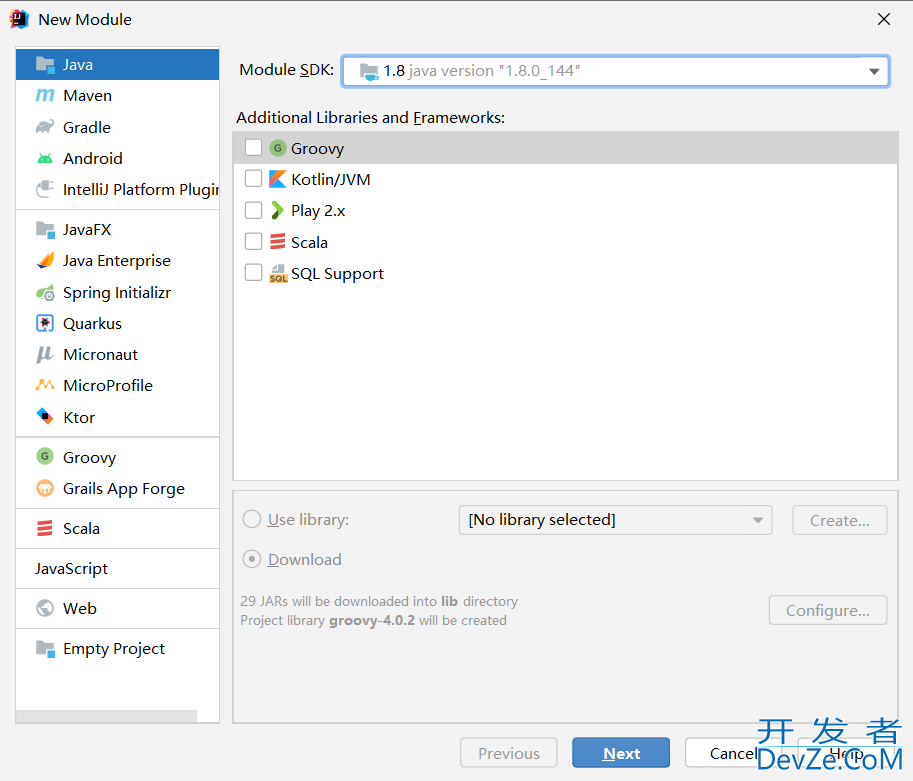Click the Scala icon in frameworks list
913x781 pixels.
coord(278,242)
